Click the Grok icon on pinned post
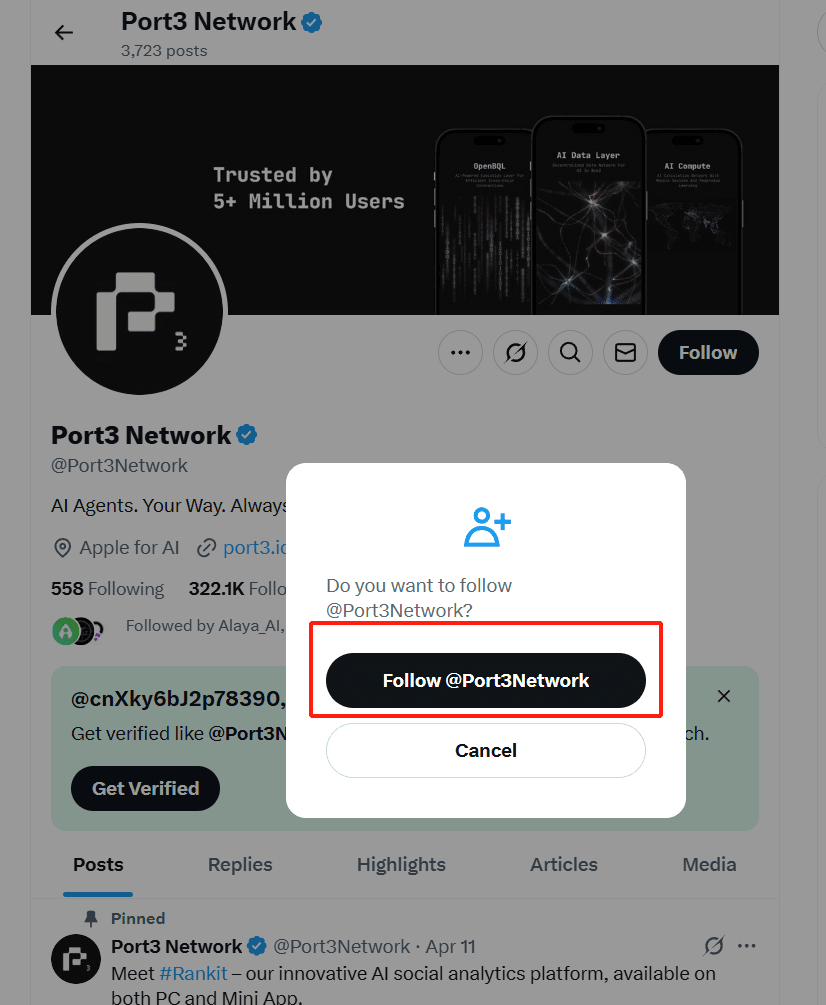The height and width of the screenshot is (1005, 826). [713, 945]
